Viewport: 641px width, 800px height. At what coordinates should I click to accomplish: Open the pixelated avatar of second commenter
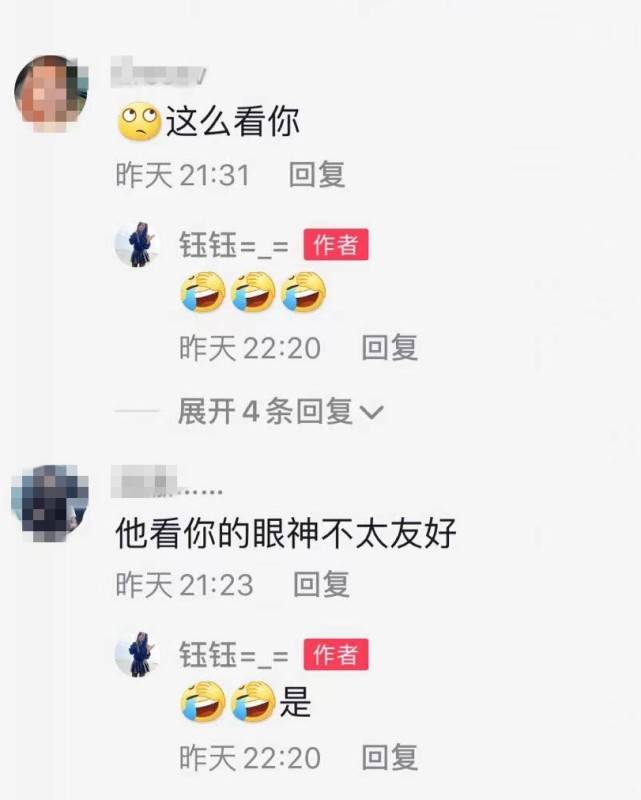click(x=50, y=503)
